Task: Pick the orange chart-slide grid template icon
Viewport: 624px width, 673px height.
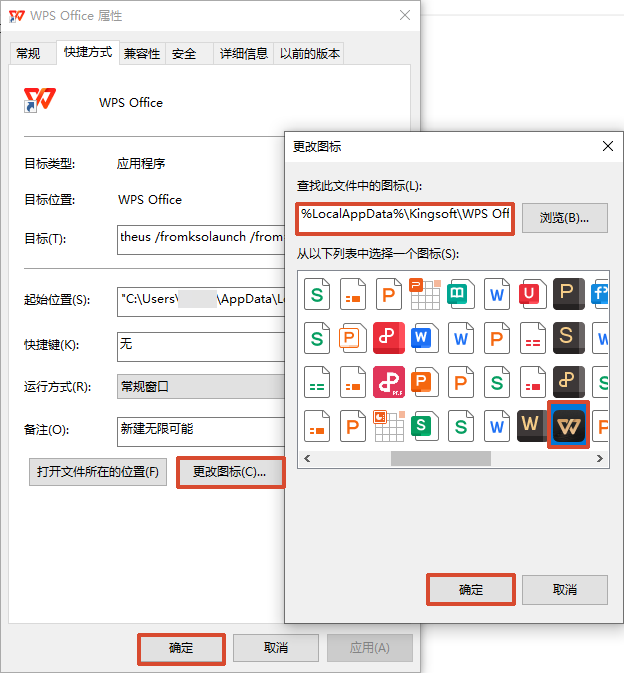Action: coord(388,426)
